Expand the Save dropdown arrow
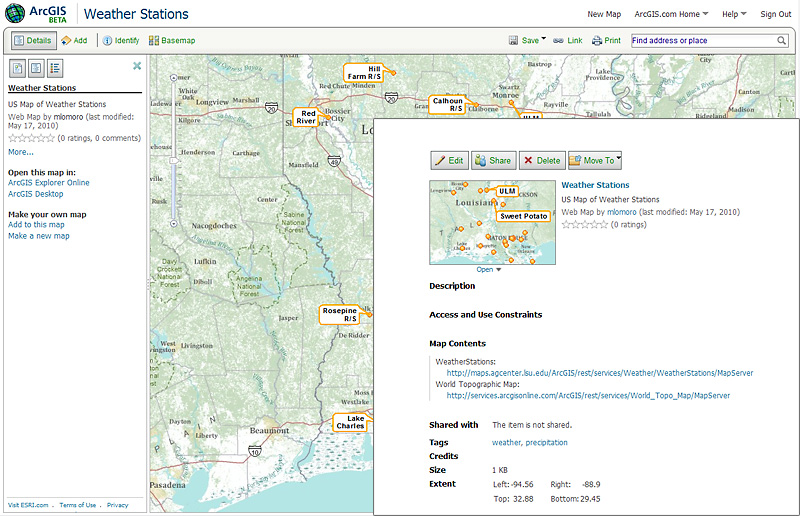 [543, 38]
